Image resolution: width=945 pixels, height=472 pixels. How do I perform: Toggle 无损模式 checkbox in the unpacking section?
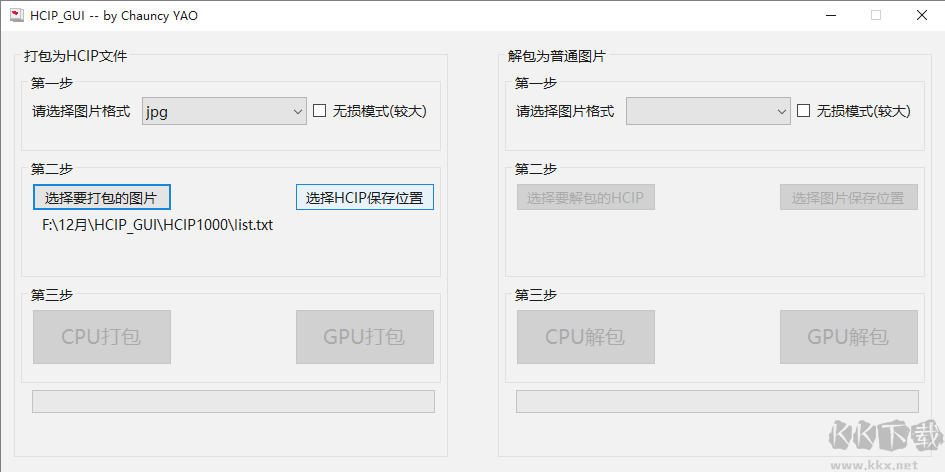[804, 111]
